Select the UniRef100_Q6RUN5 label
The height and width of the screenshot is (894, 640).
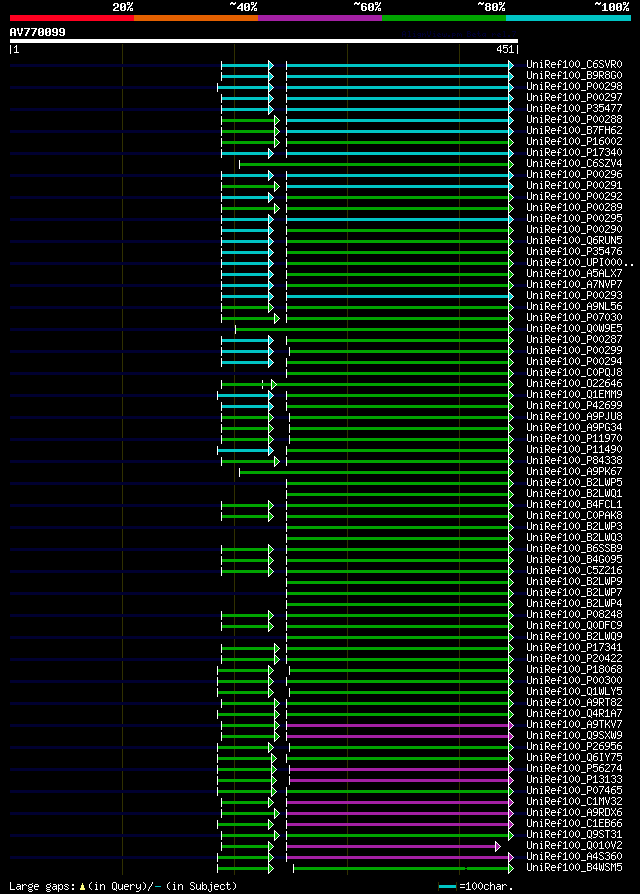coord(574,241)
